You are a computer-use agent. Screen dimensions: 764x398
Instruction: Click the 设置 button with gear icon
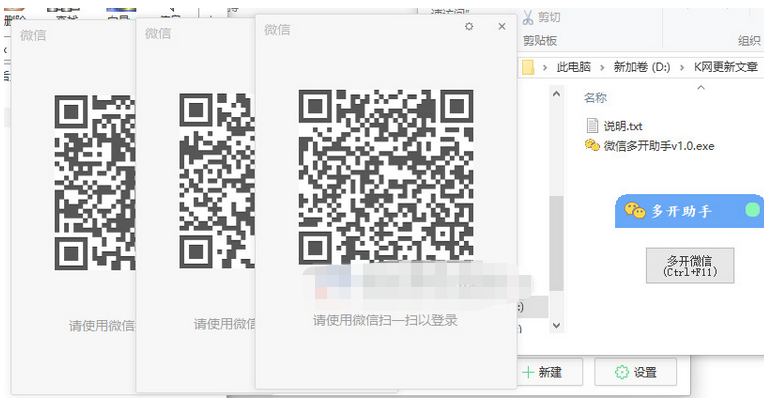tap(635, 373)
